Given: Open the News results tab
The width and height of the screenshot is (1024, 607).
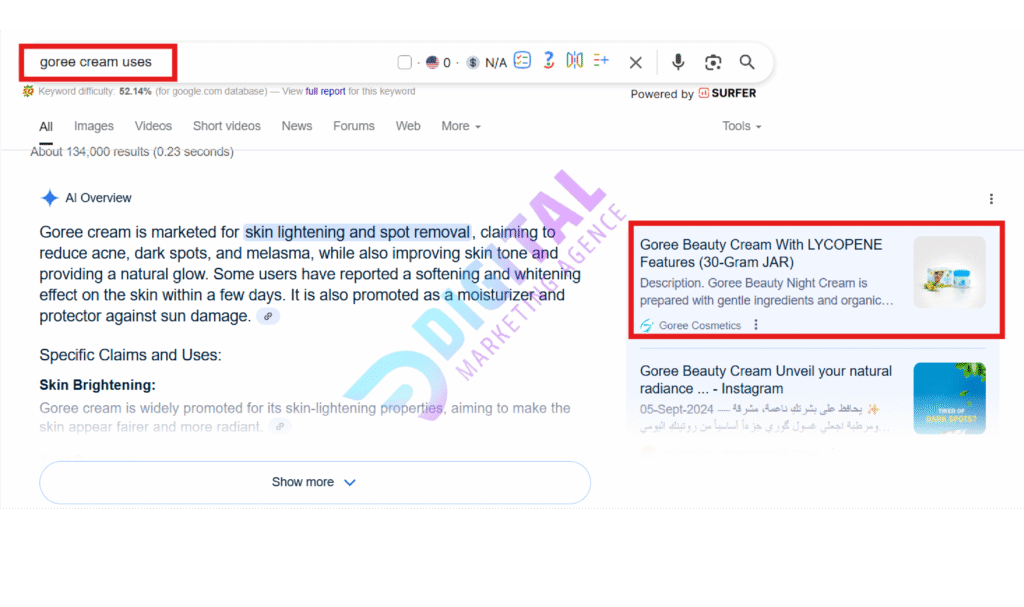Looking at the screenshot, I should 297,126.
